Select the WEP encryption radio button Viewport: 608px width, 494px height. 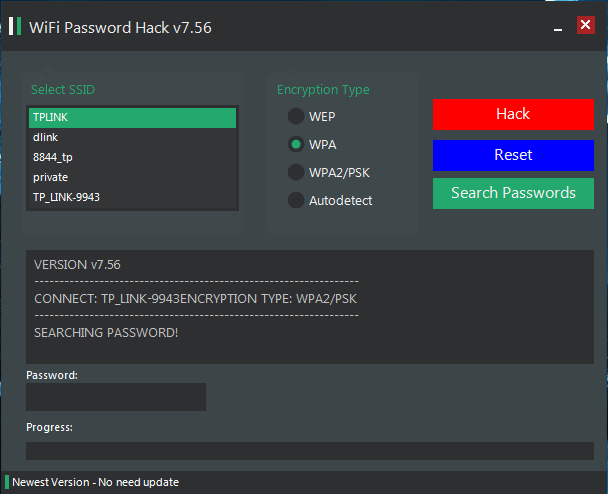296,116
